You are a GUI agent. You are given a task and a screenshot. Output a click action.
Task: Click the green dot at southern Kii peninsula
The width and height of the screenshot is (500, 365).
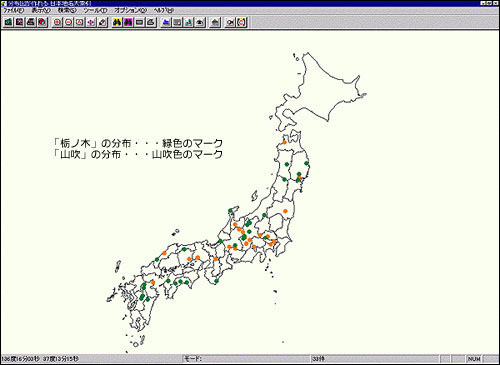pyautogui.click(x=216, y=281)
